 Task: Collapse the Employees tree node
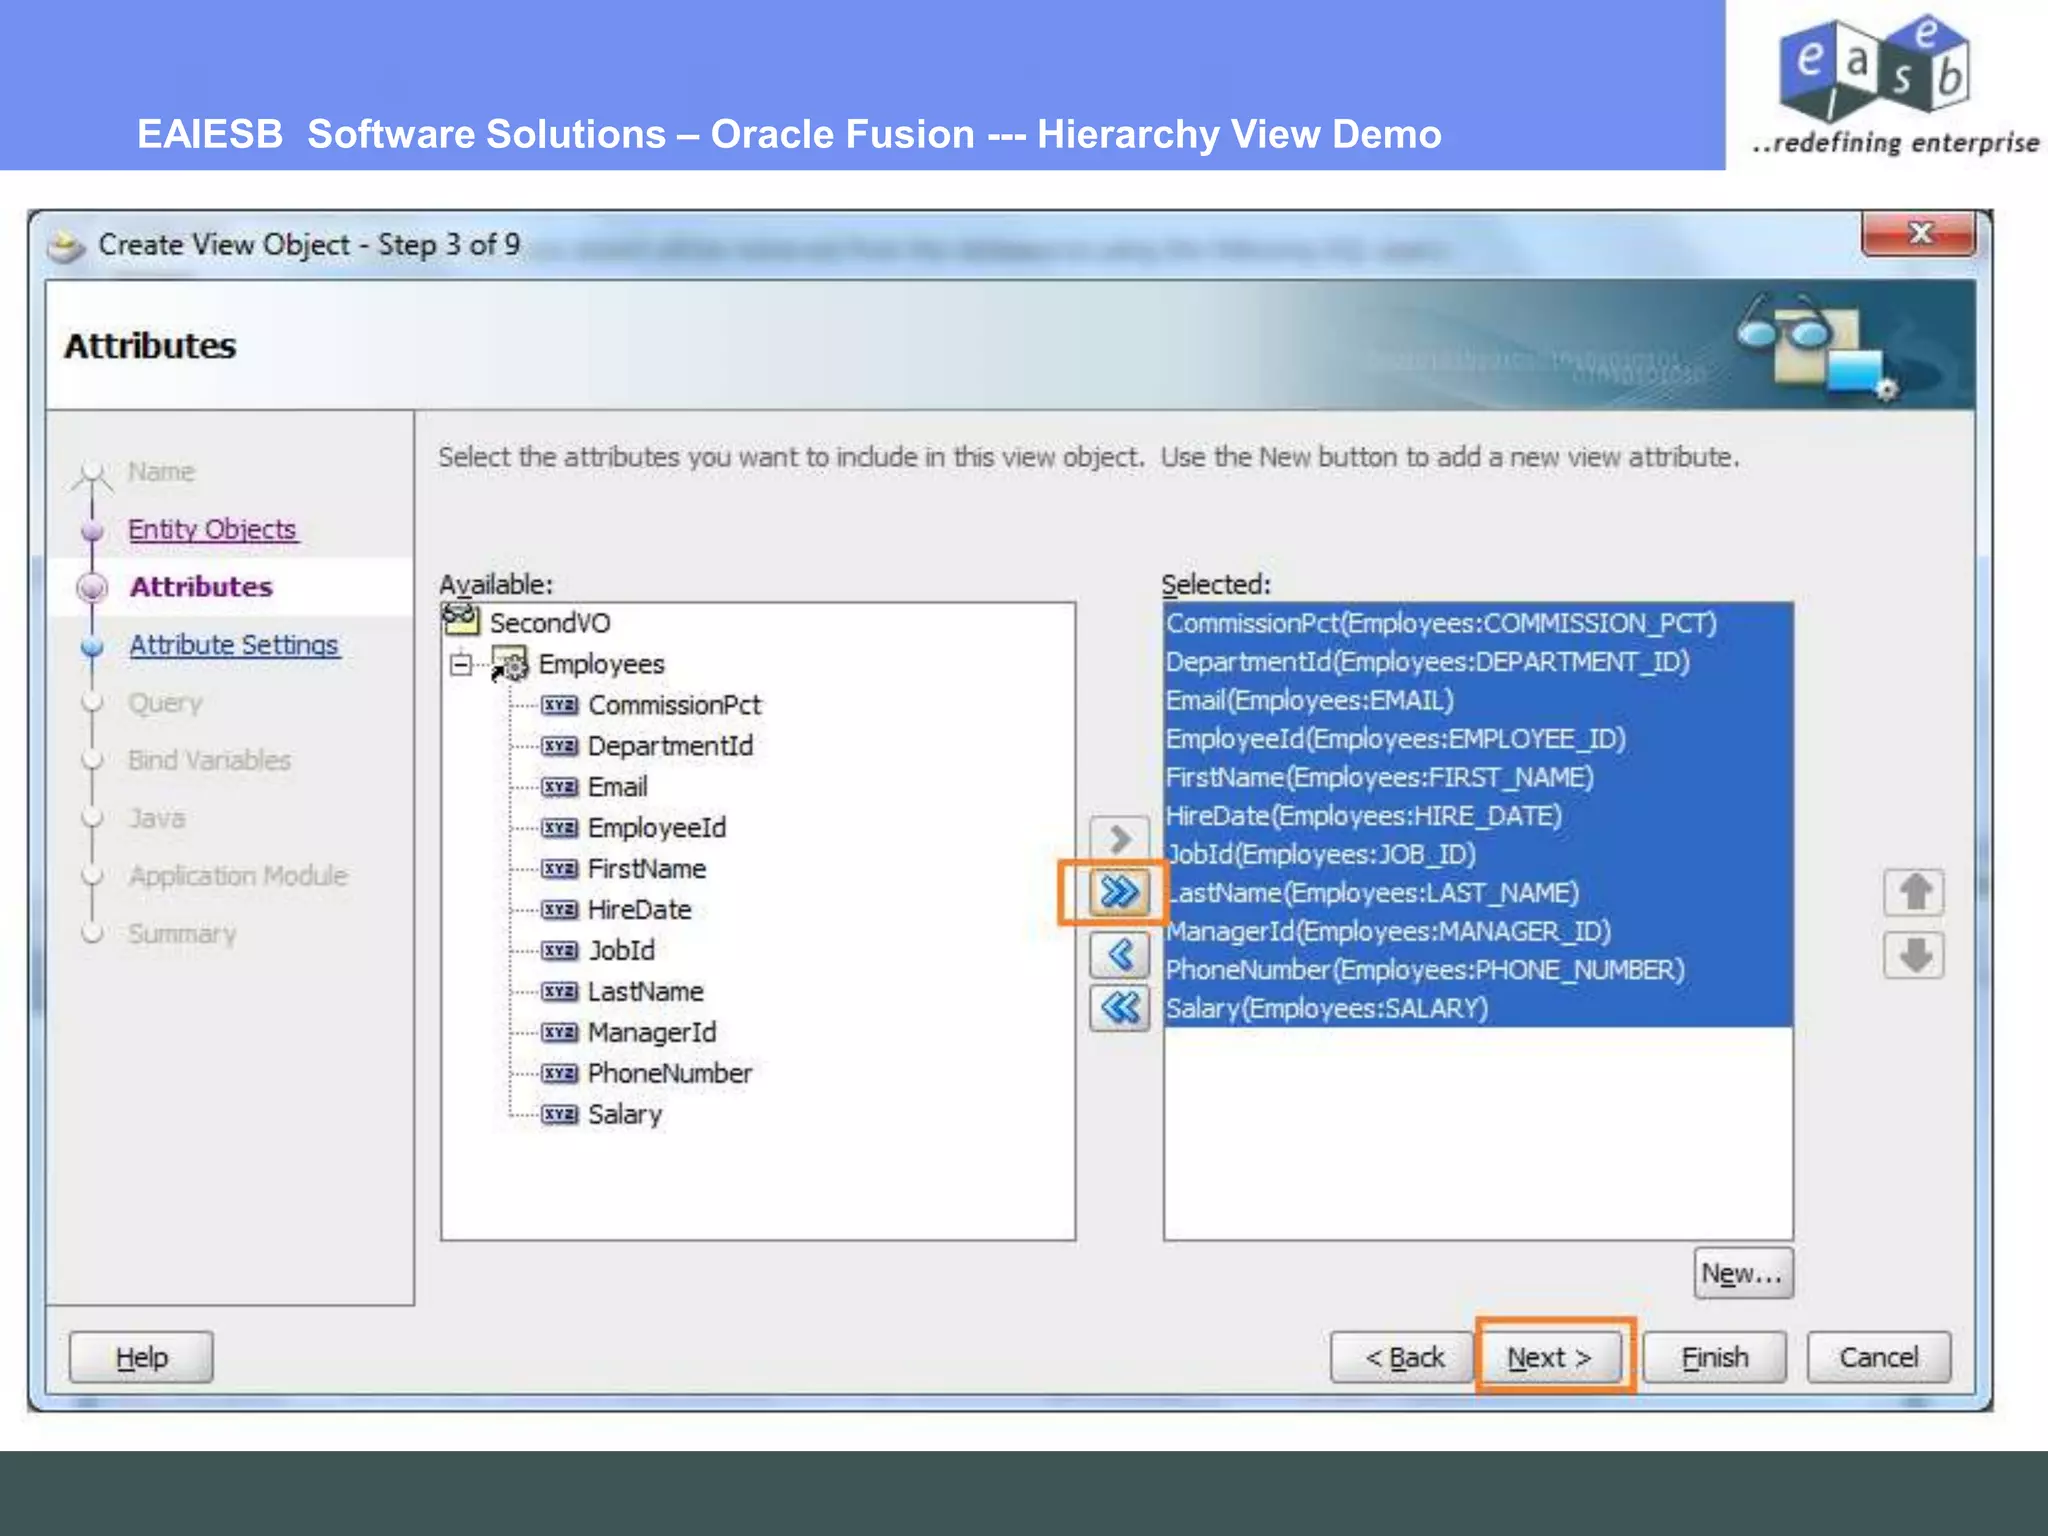[460, 664]
